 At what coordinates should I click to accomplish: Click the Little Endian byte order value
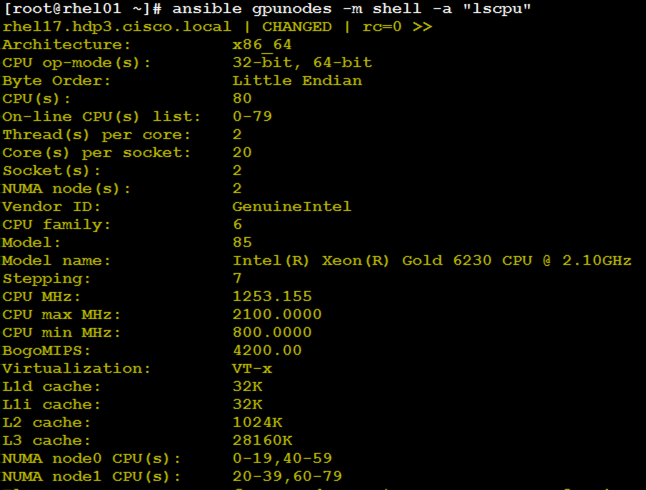(297, 80)
